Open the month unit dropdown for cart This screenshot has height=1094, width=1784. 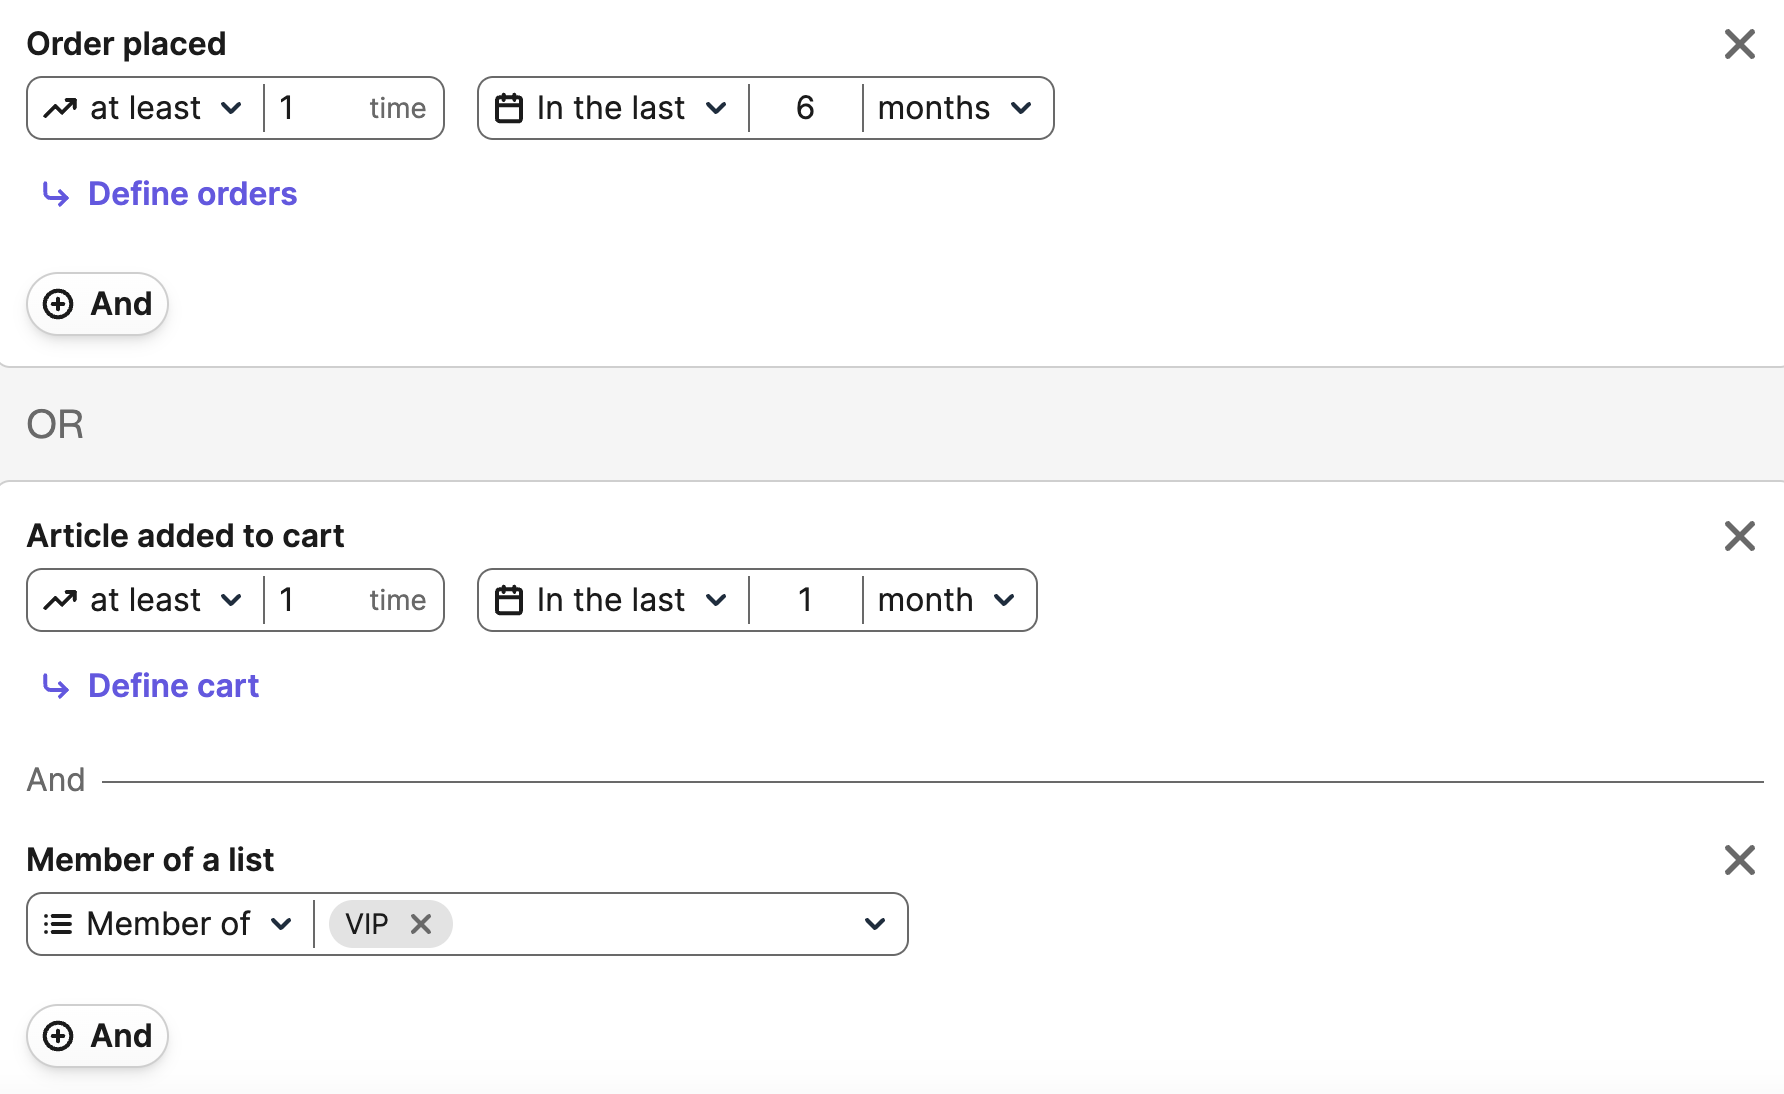point(946,600)
